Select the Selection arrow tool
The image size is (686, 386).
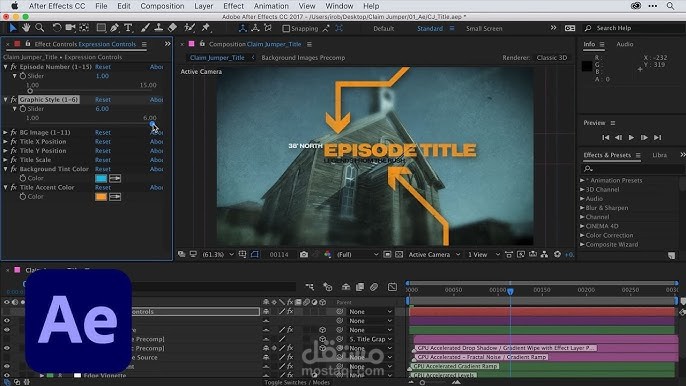(13, 28)
